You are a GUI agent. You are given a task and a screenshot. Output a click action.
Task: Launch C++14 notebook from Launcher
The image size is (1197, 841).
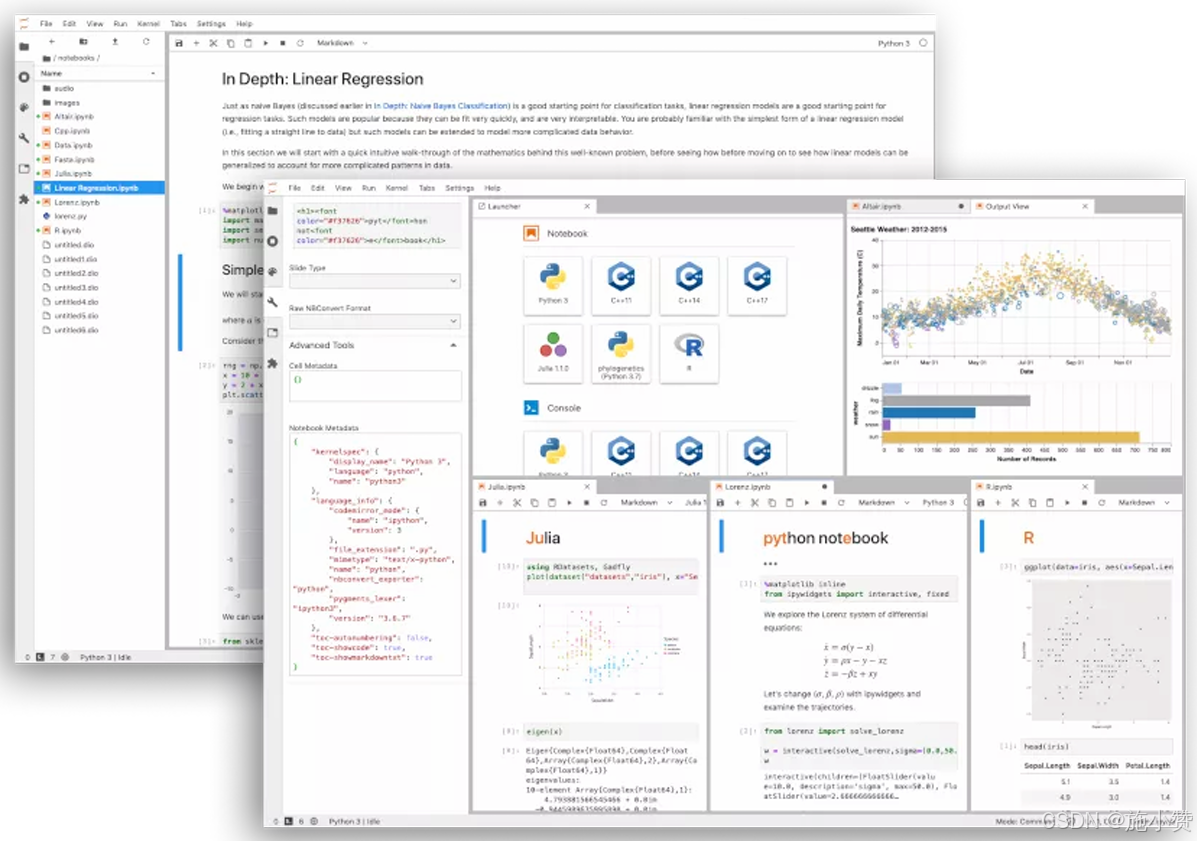click(x=689, y=285)
